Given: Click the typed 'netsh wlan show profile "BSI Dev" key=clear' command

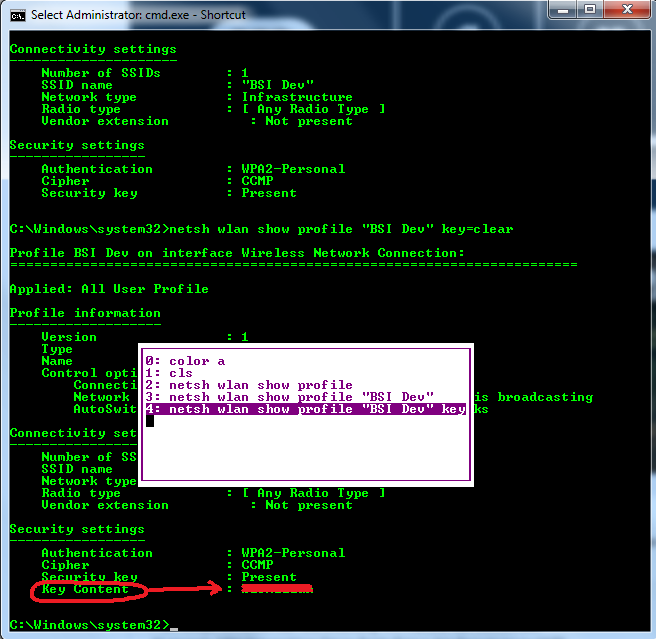Looking at the screenshot, I should click(341, 229).
